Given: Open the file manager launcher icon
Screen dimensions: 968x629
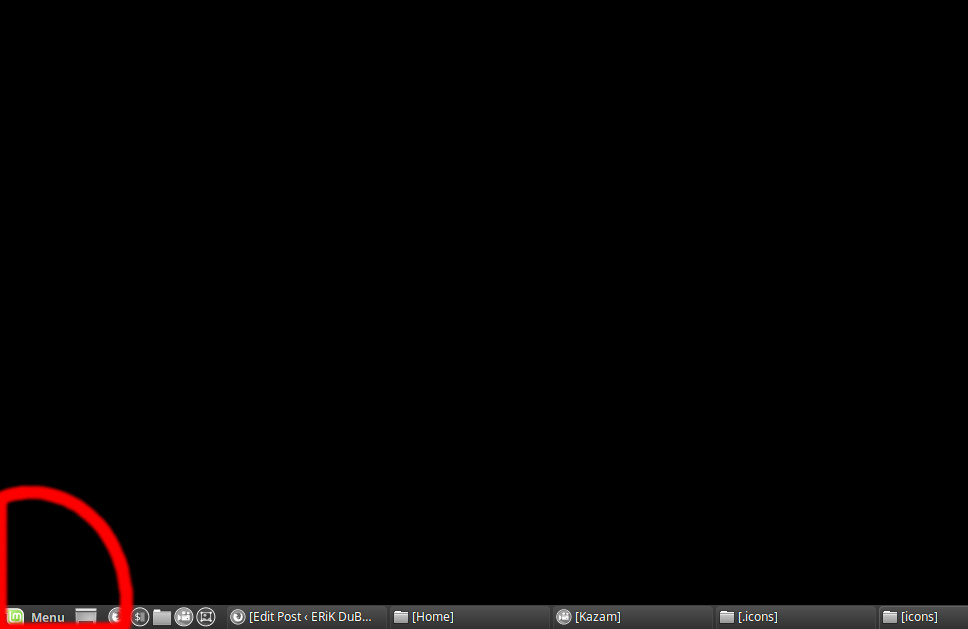Looking at the screenshot, I should tap(162, 616).
